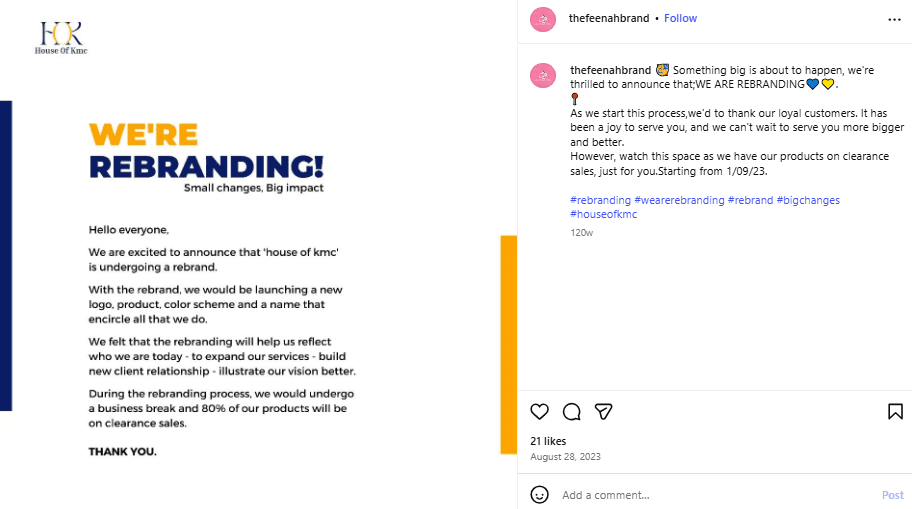Open the #rebrand hashtag
Viewport: 912px width, 509px height.
(x=750, y=200)
